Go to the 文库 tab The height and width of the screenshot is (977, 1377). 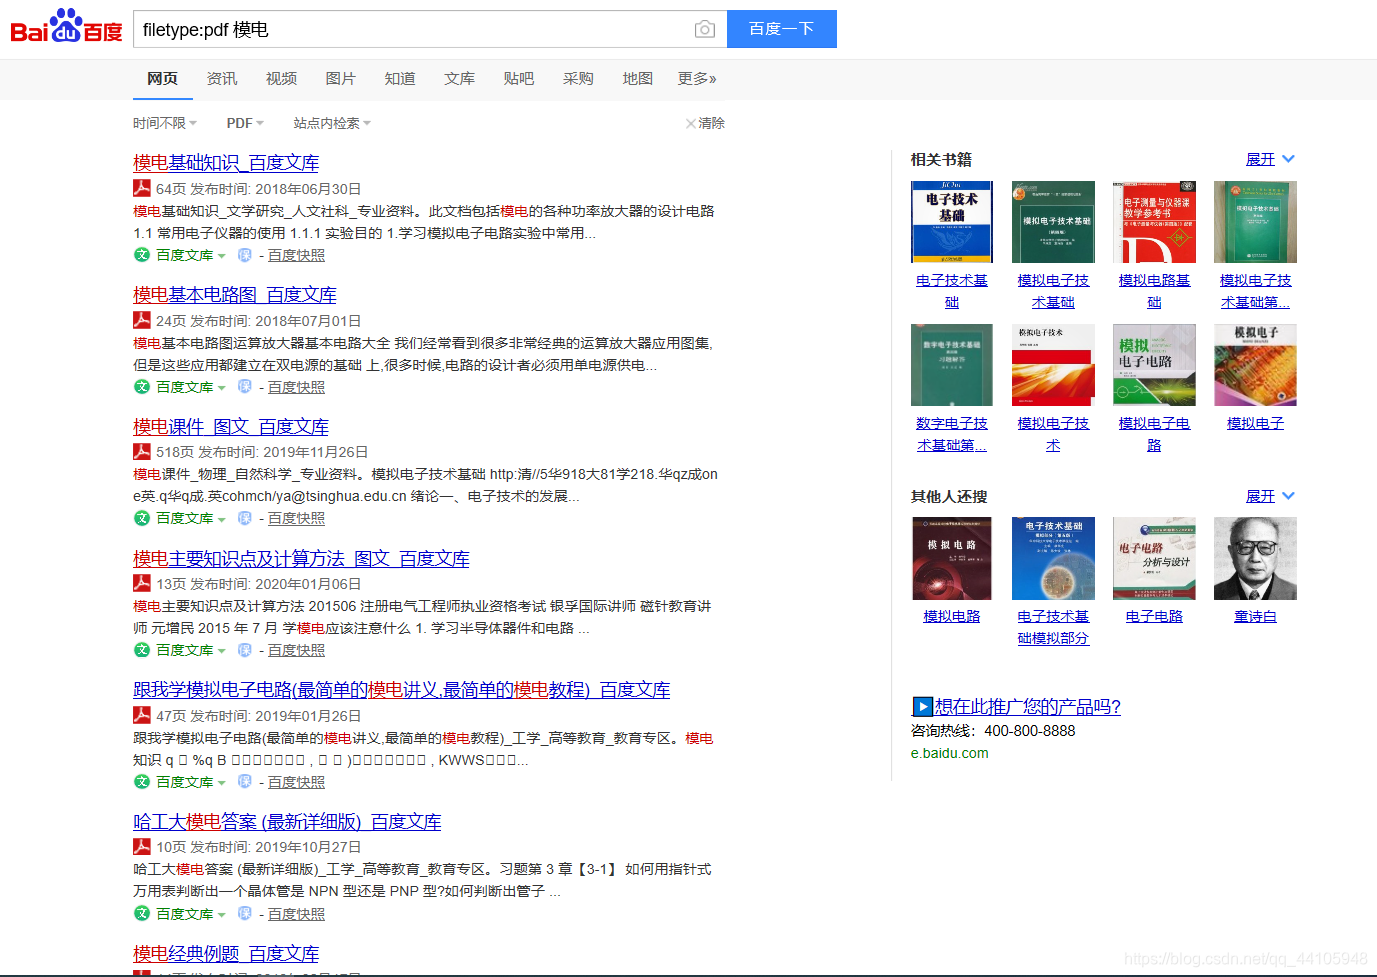460,78
